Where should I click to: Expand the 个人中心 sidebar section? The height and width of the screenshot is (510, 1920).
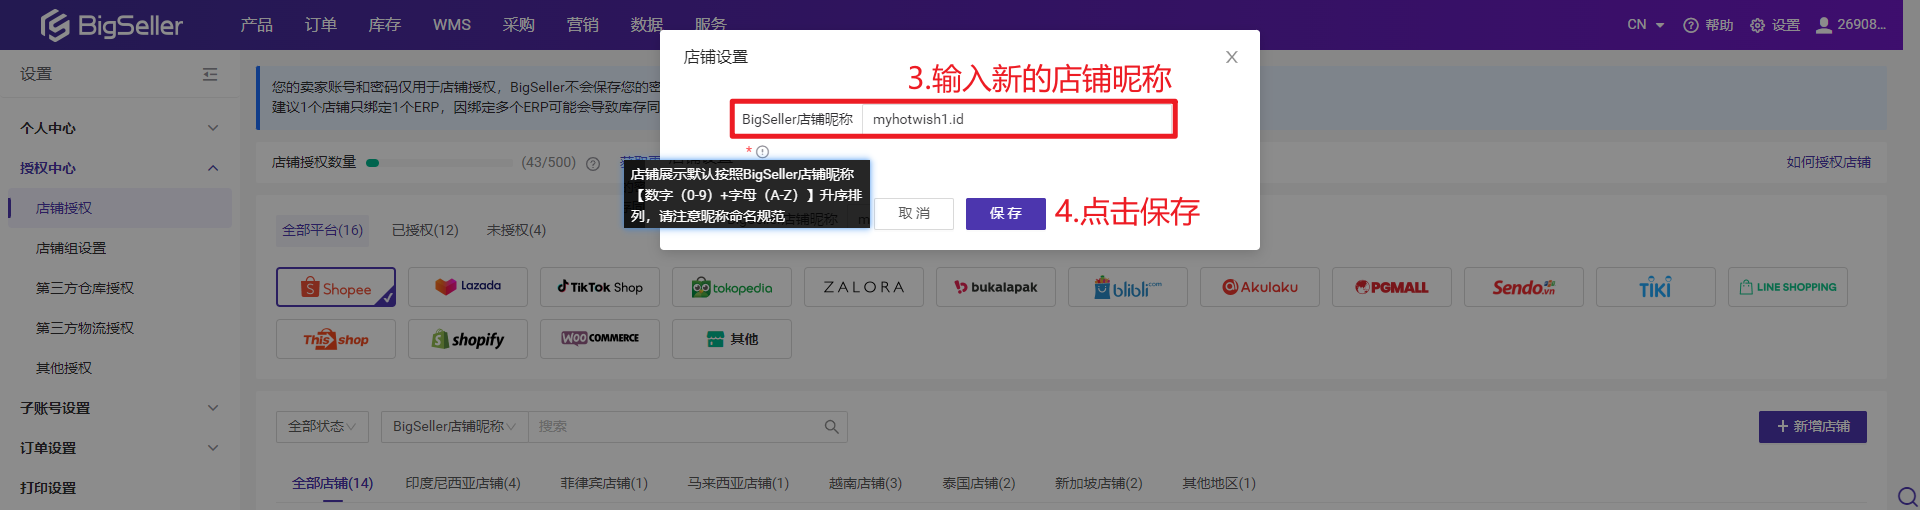point(120,128)
